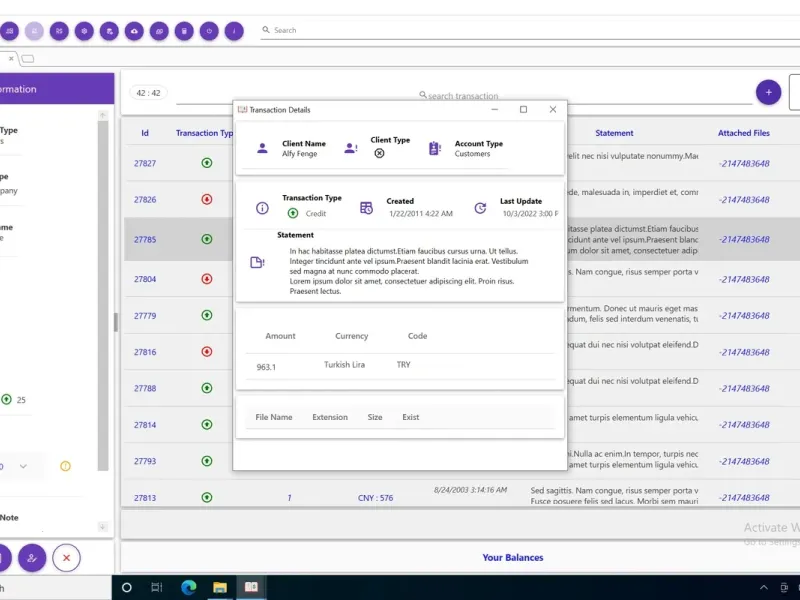Open the settings gear toolbar button
The width and height of the screenshot is (800, 600).
84,31
